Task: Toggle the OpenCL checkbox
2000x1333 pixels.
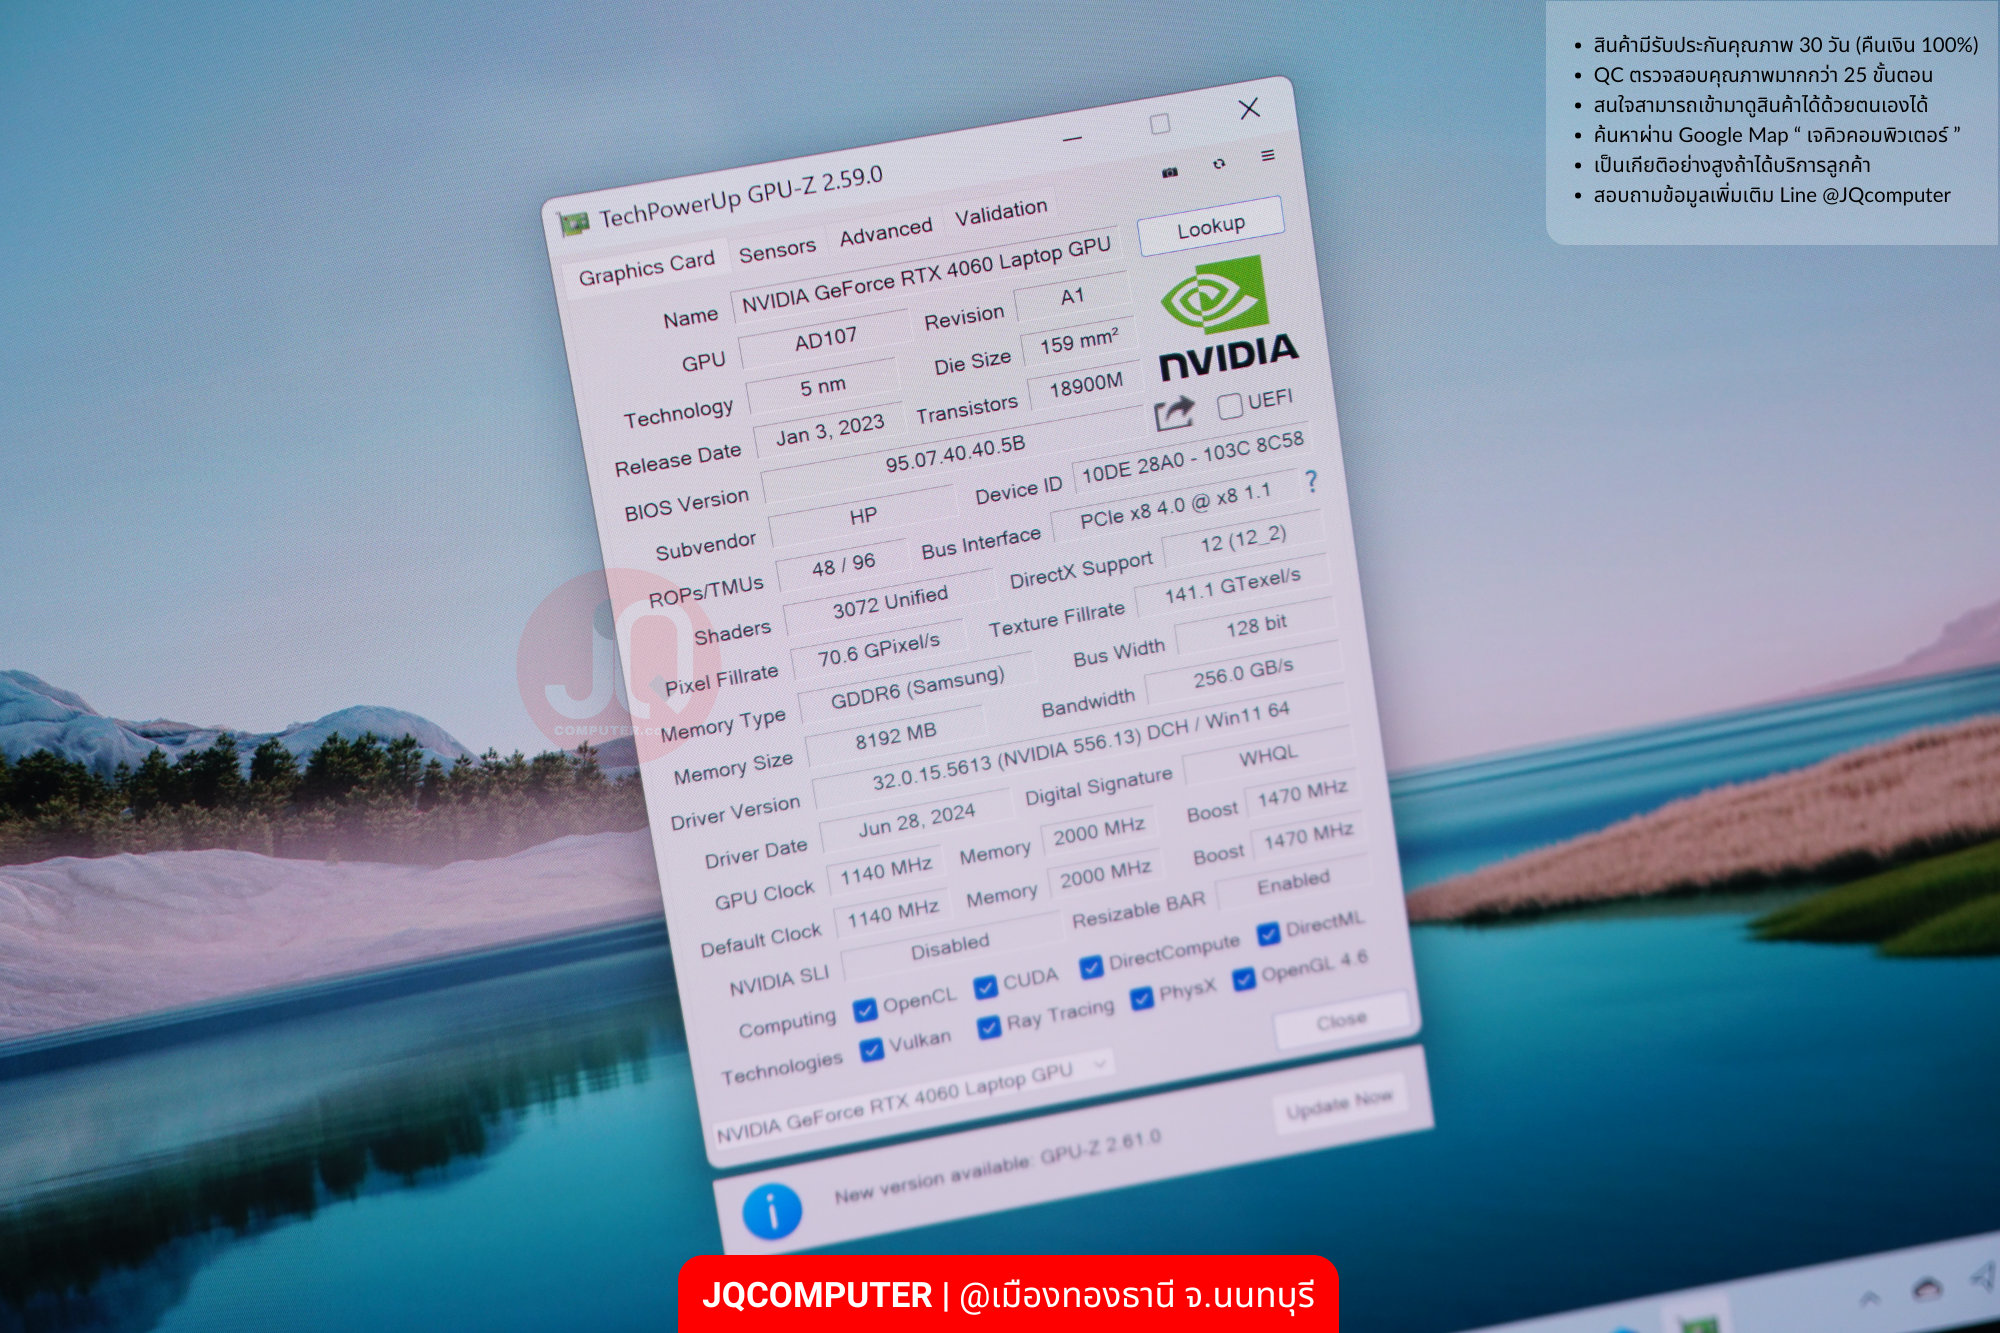Action: point(865,1010)
